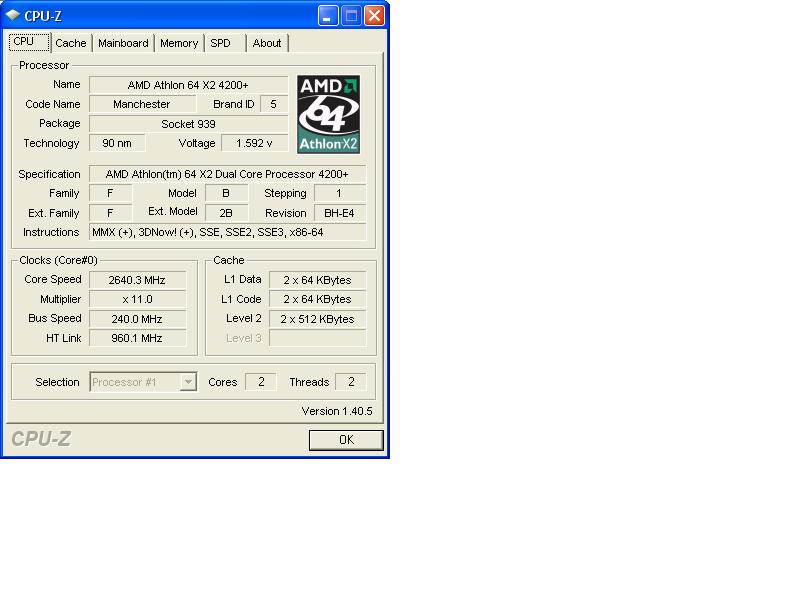This screenshot has height=600, width=800.
Task: Click the maximize button in title bar
Action: pyautogui.click(x=351, y=16)
